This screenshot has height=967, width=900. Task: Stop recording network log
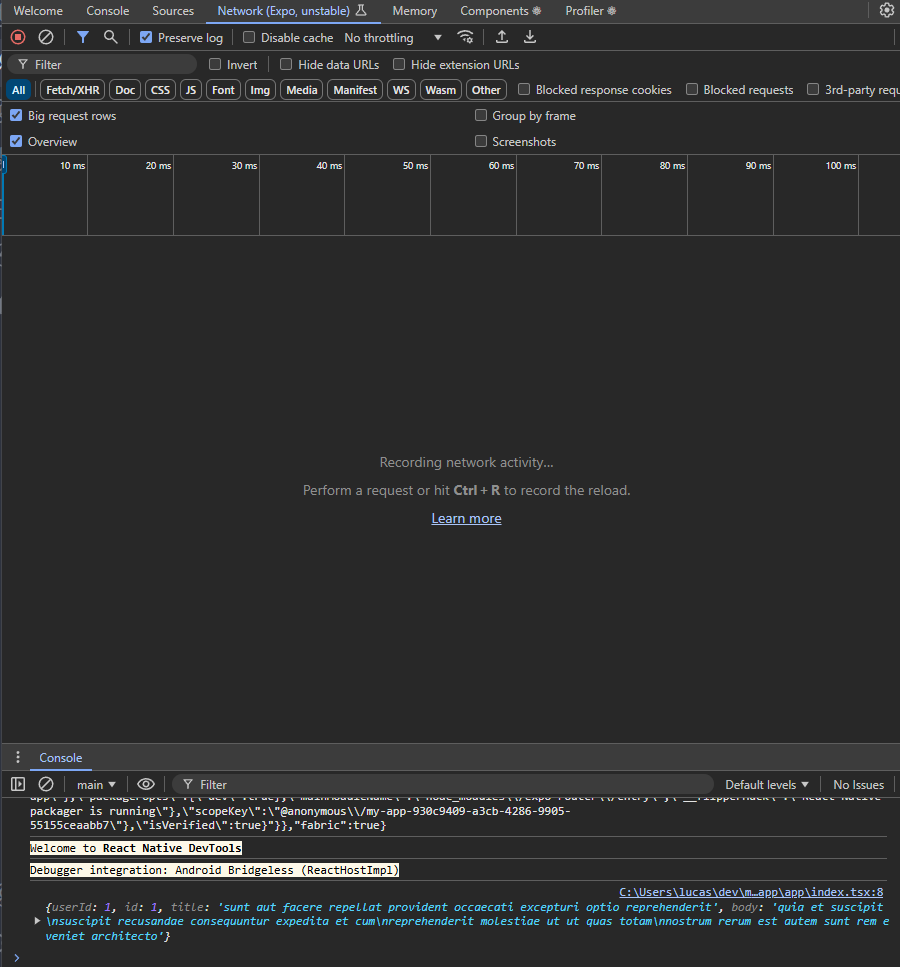(18, 37)
